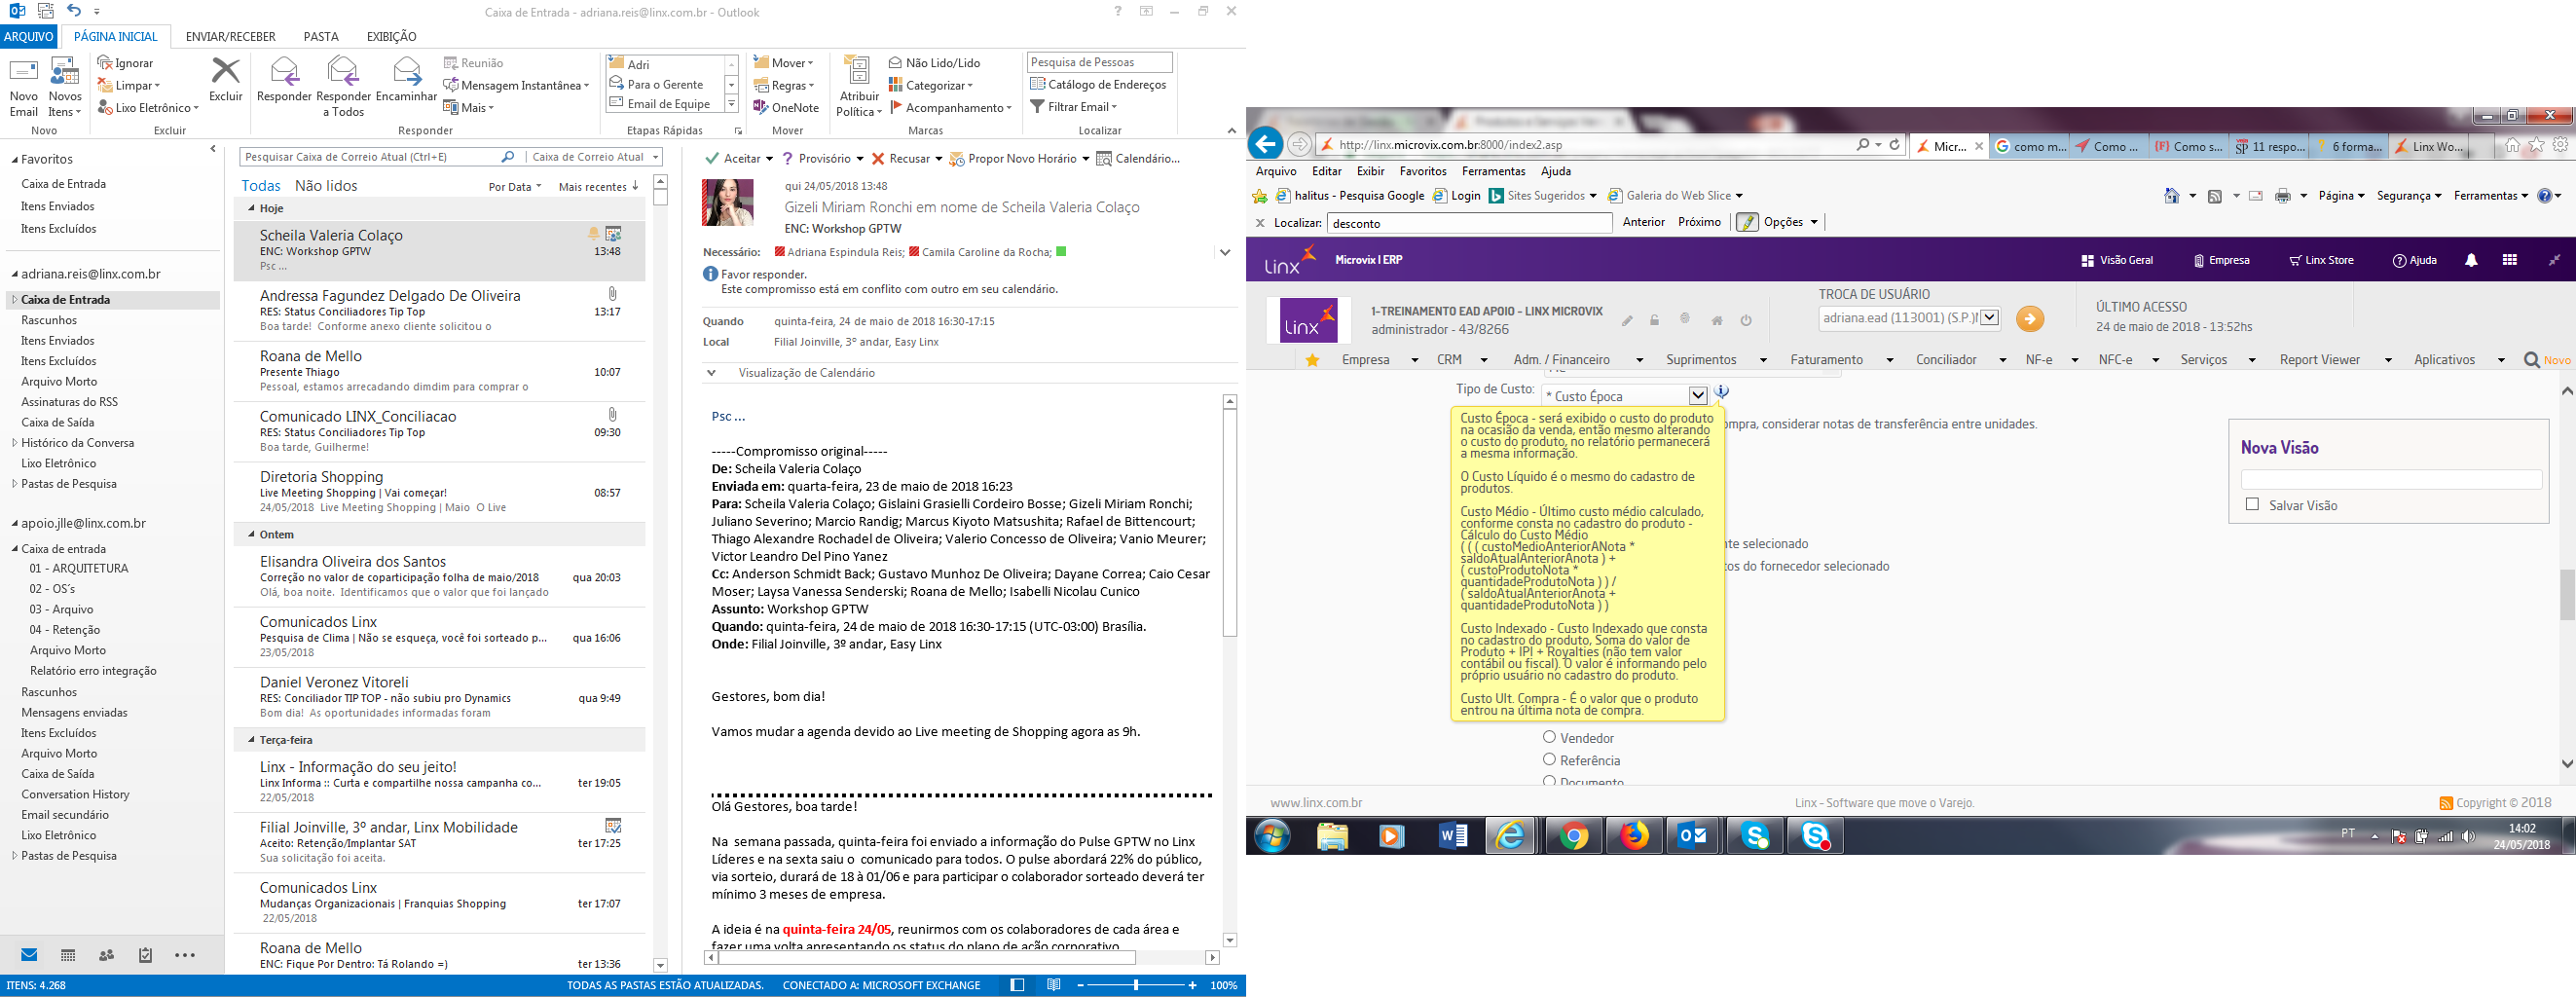Click the info icon beside Tipo de Custo
This screenshot has width=2576, height=997.
pos(1721,392)
